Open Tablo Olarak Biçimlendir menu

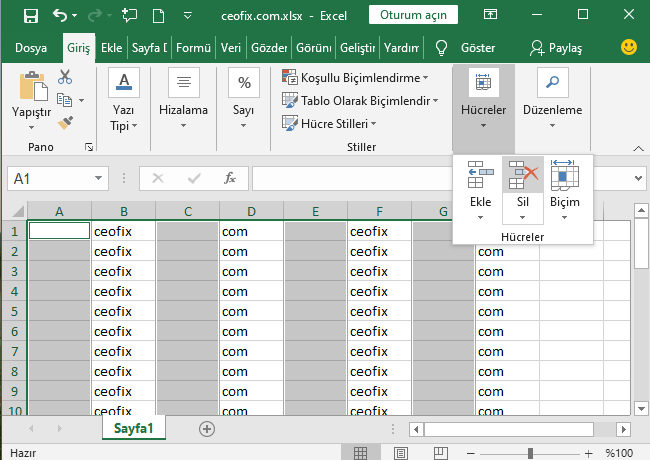pos(360,101)
